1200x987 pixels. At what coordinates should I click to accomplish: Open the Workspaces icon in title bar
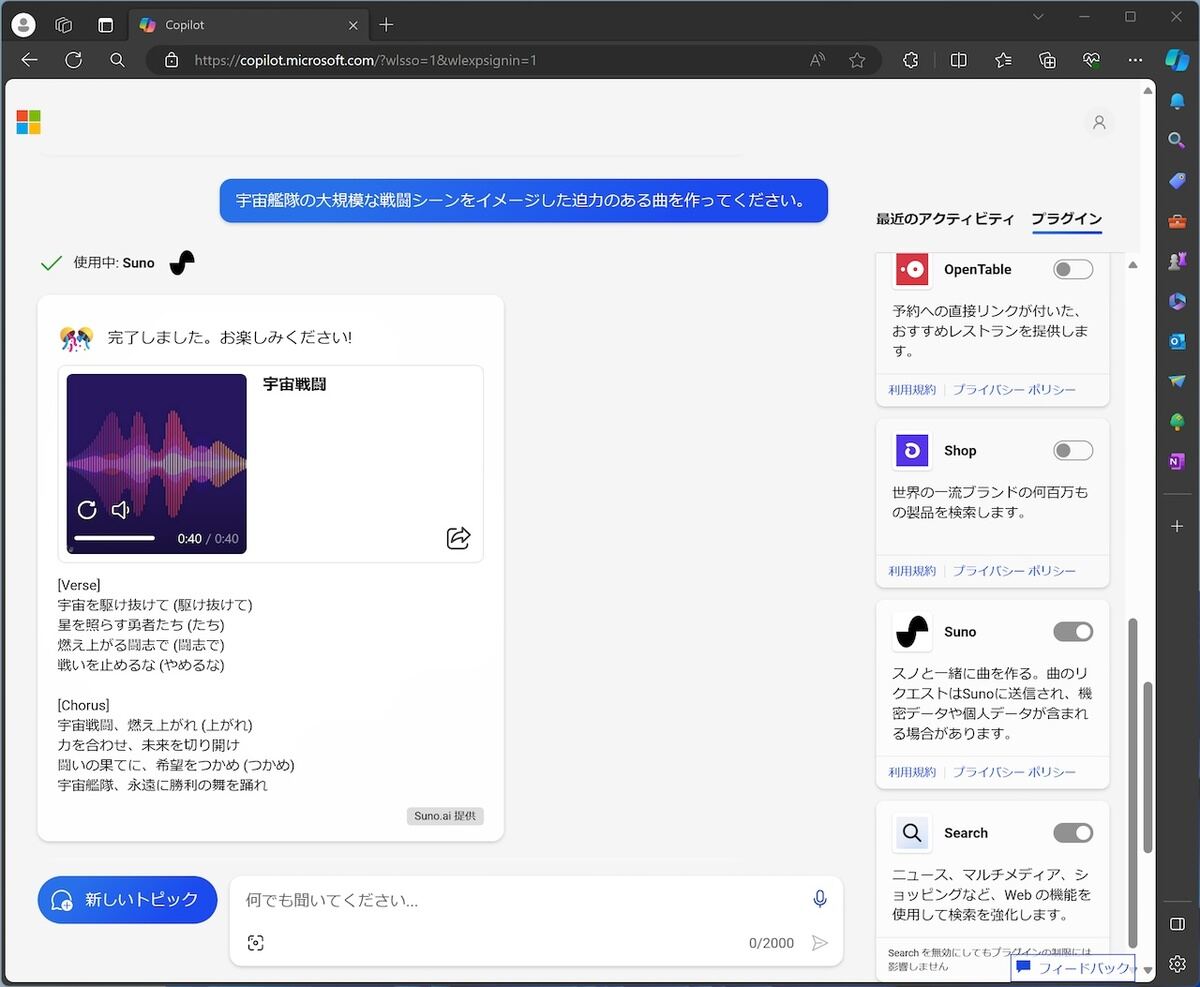click(63, 25)
